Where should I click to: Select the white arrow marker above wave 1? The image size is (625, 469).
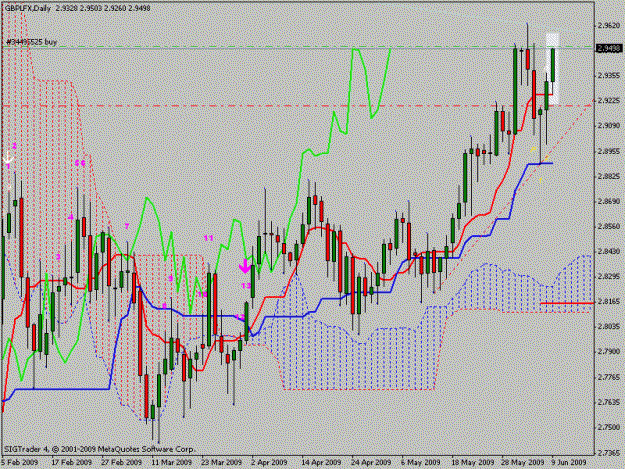(x=8, y=157)
